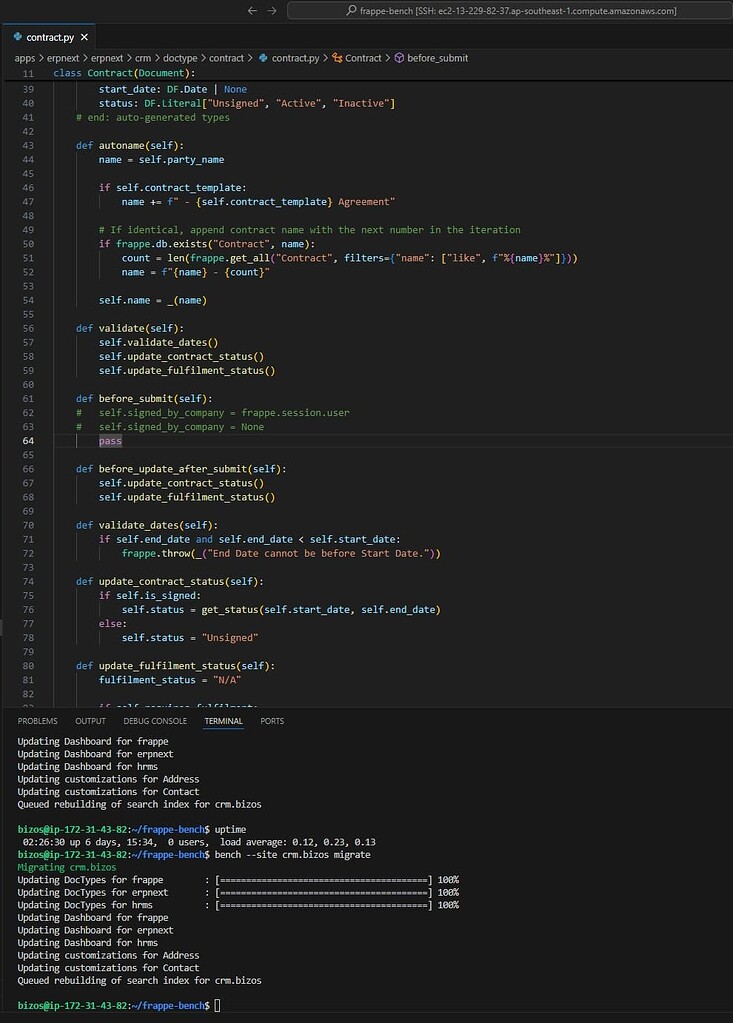This screenshot has height=1023, width=733.
Task: Click the Contract class symbol icon in breadcrumbs
Action: [x=336, y=57]
